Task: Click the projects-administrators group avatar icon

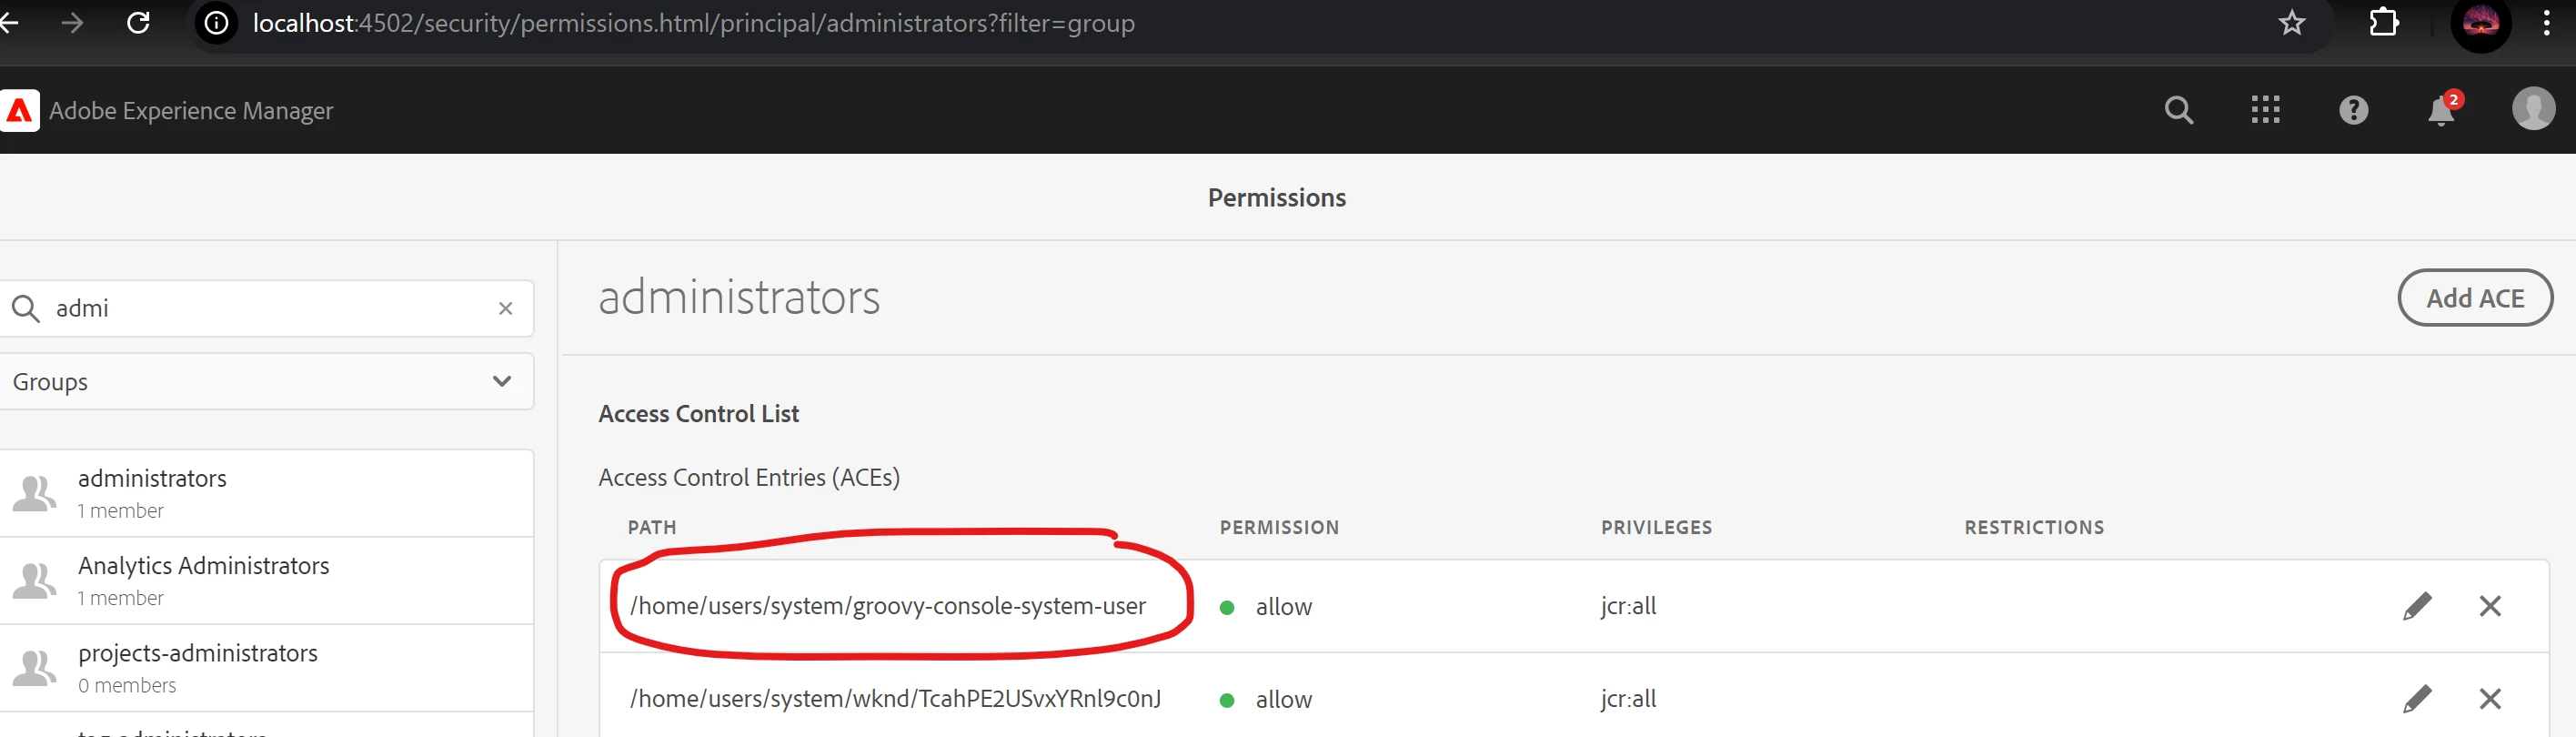Action: pos(35,668)
